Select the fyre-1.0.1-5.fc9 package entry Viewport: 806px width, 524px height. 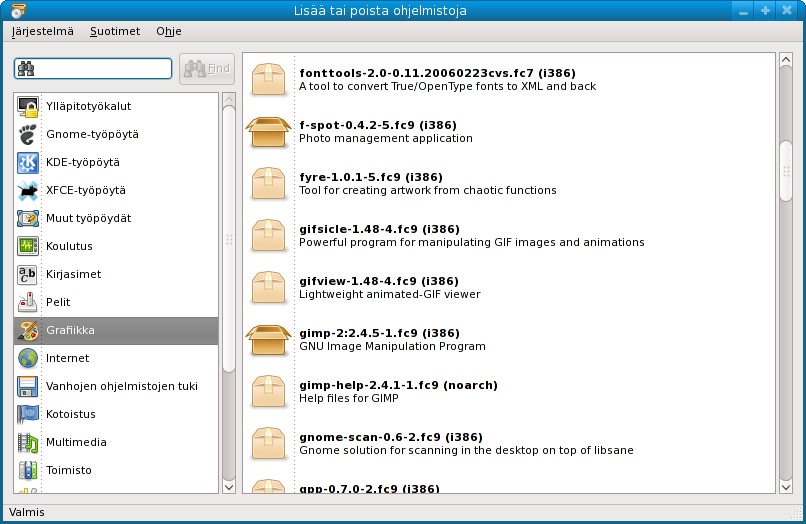[427, 183]
